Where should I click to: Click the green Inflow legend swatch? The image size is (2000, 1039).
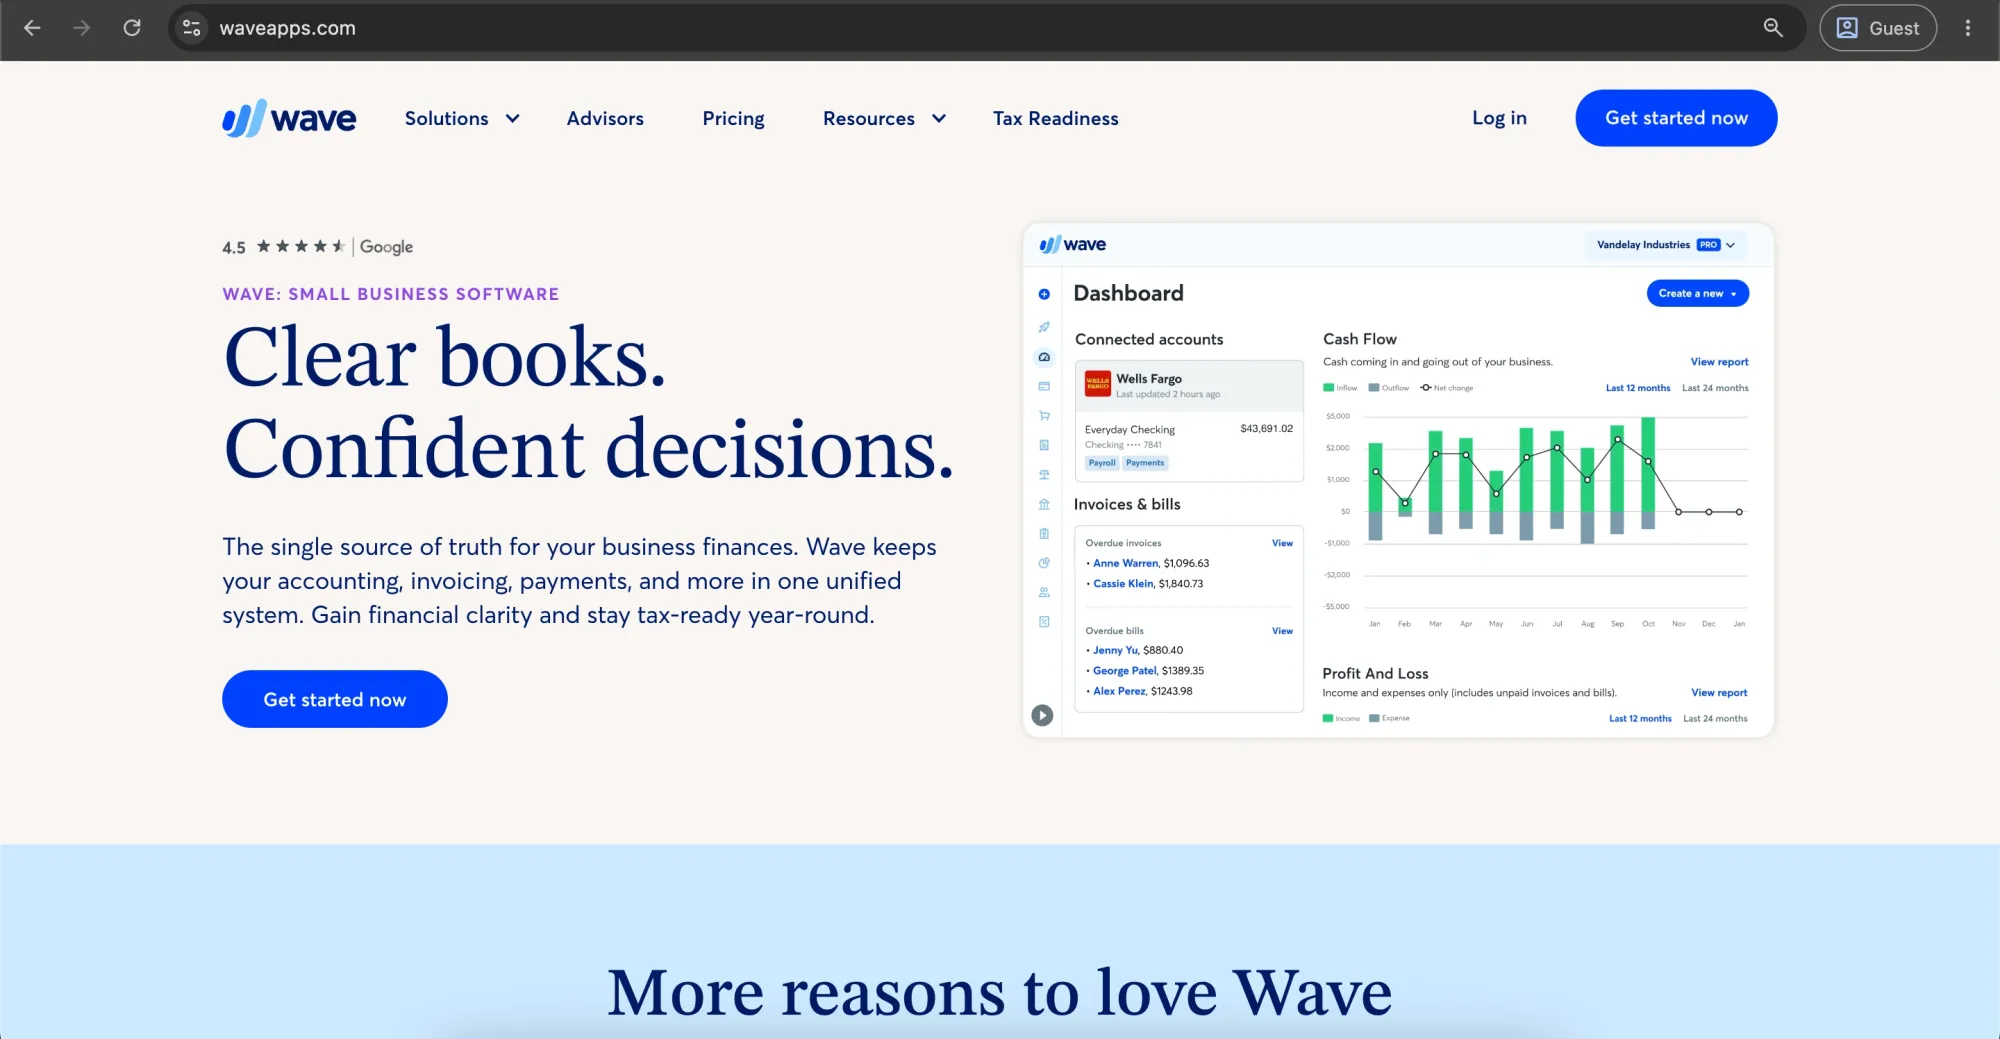click(x=1328, y=388)
